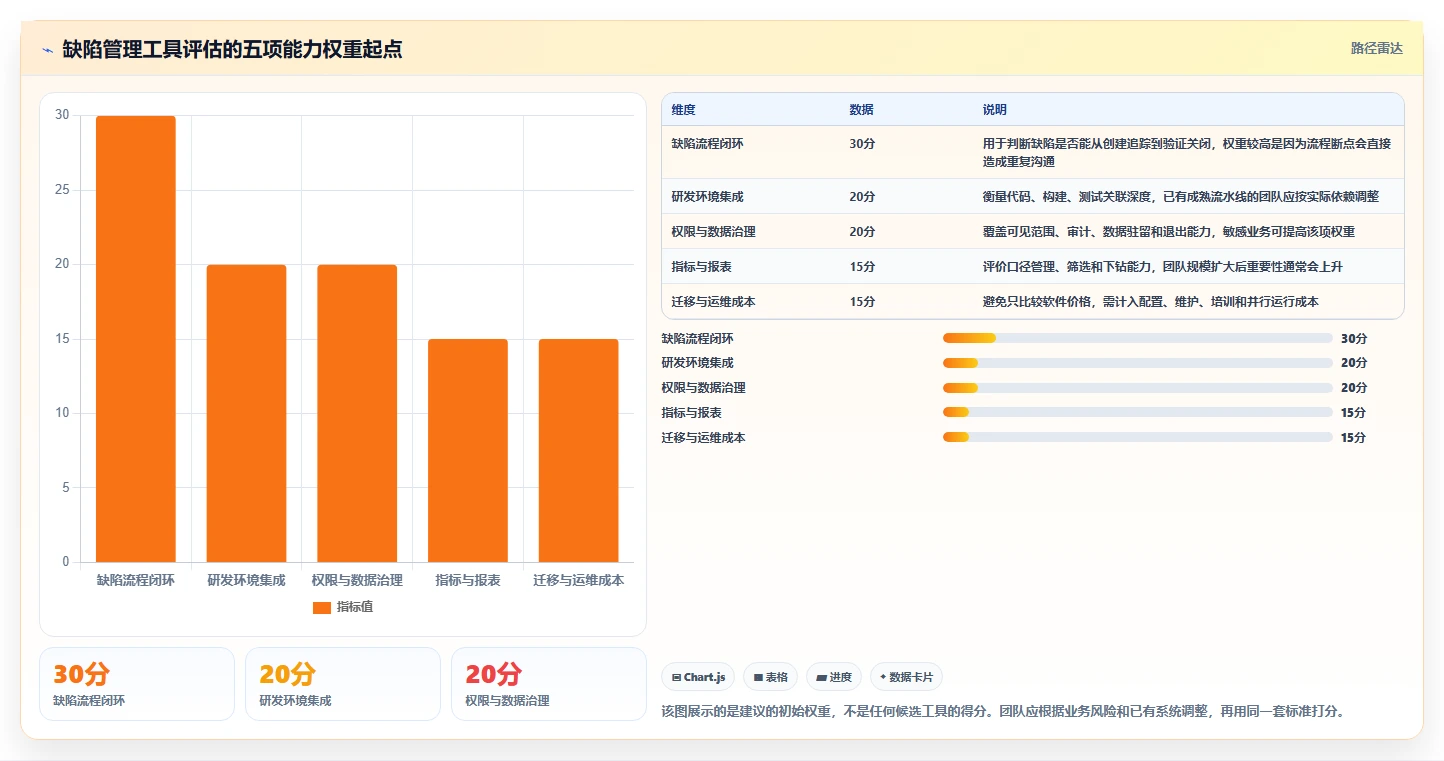Select the 进度 chip

(x=833, y=677)
